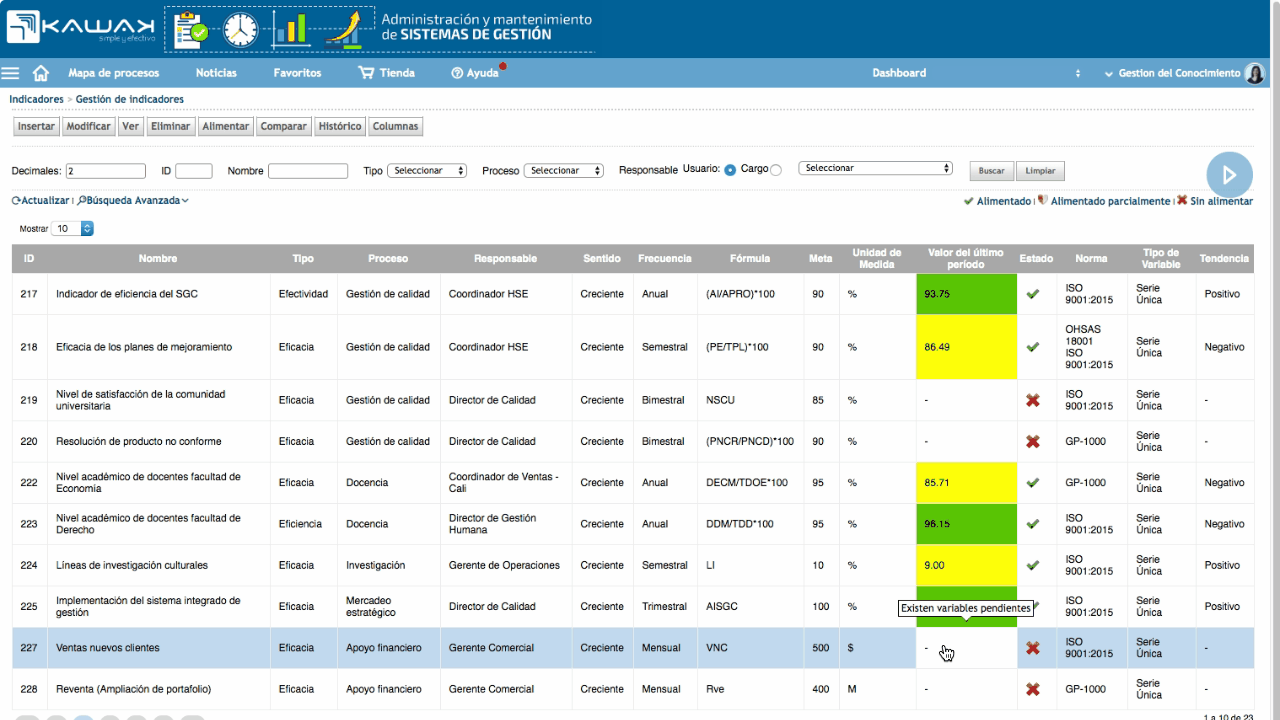Open the hamburger menu icon
This screenshot has height=720, width=1280.
coord(10,73)
